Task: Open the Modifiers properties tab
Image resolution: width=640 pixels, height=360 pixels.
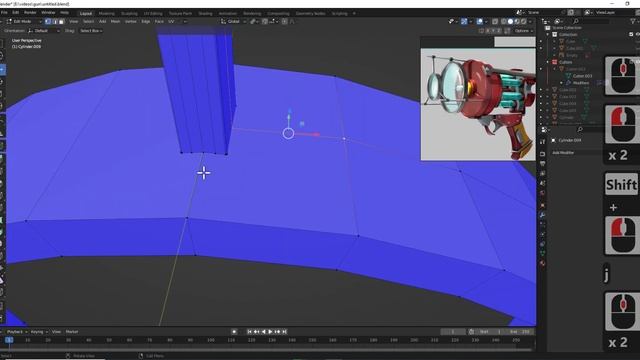Action: click(542, 214)
